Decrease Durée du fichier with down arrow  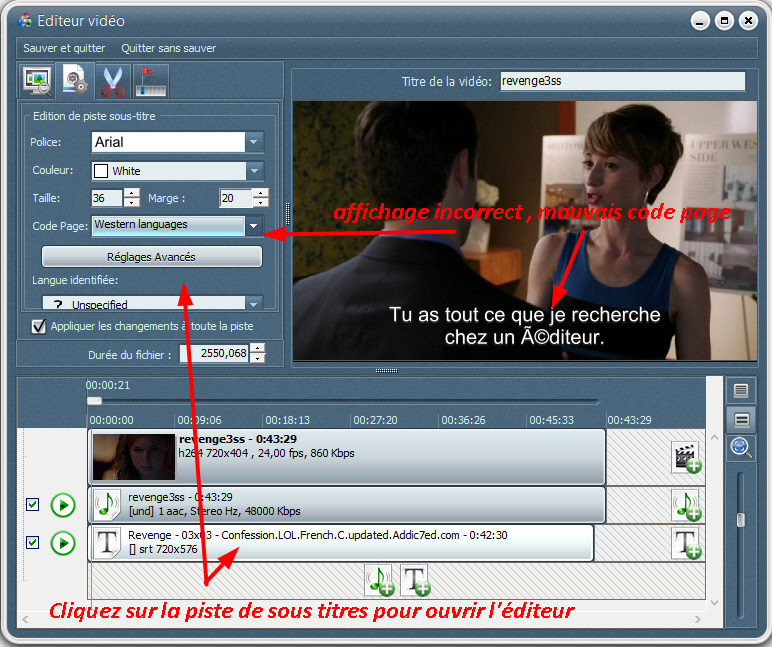point(258,358)
